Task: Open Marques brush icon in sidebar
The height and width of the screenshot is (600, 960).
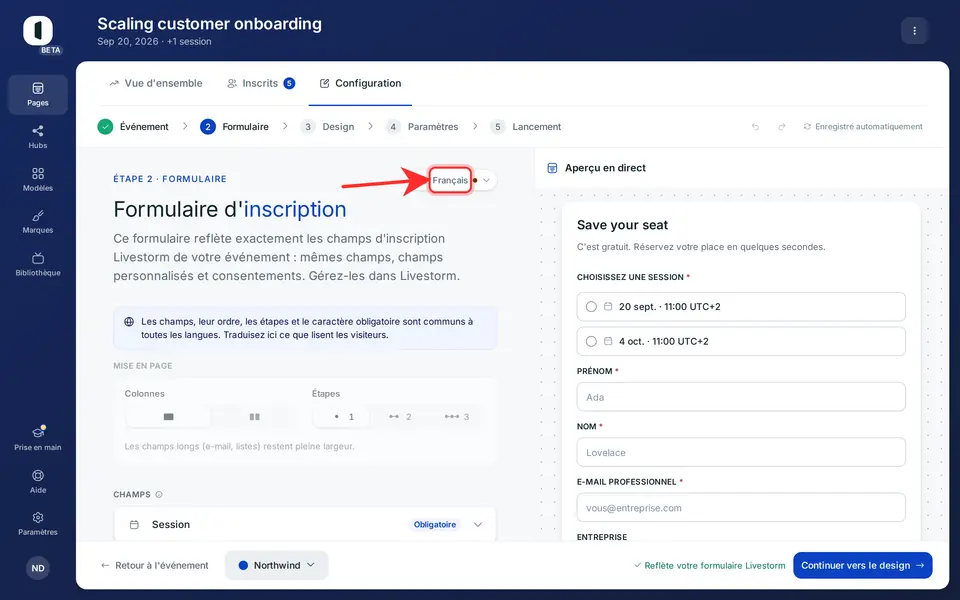Action: tap(38, 216)
